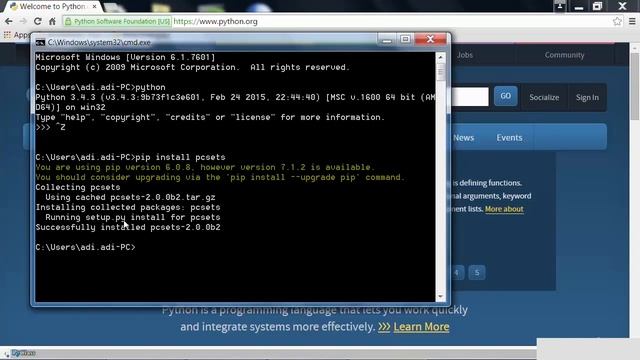Image resolution: width=640 pixels, height=360 pixels.
Task: Maximize the cmd.exe window
Action: click(405, 40)
